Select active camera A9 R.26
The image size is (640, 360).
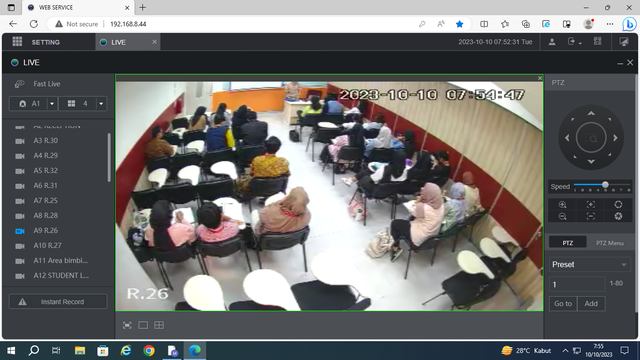pos(45,231)
